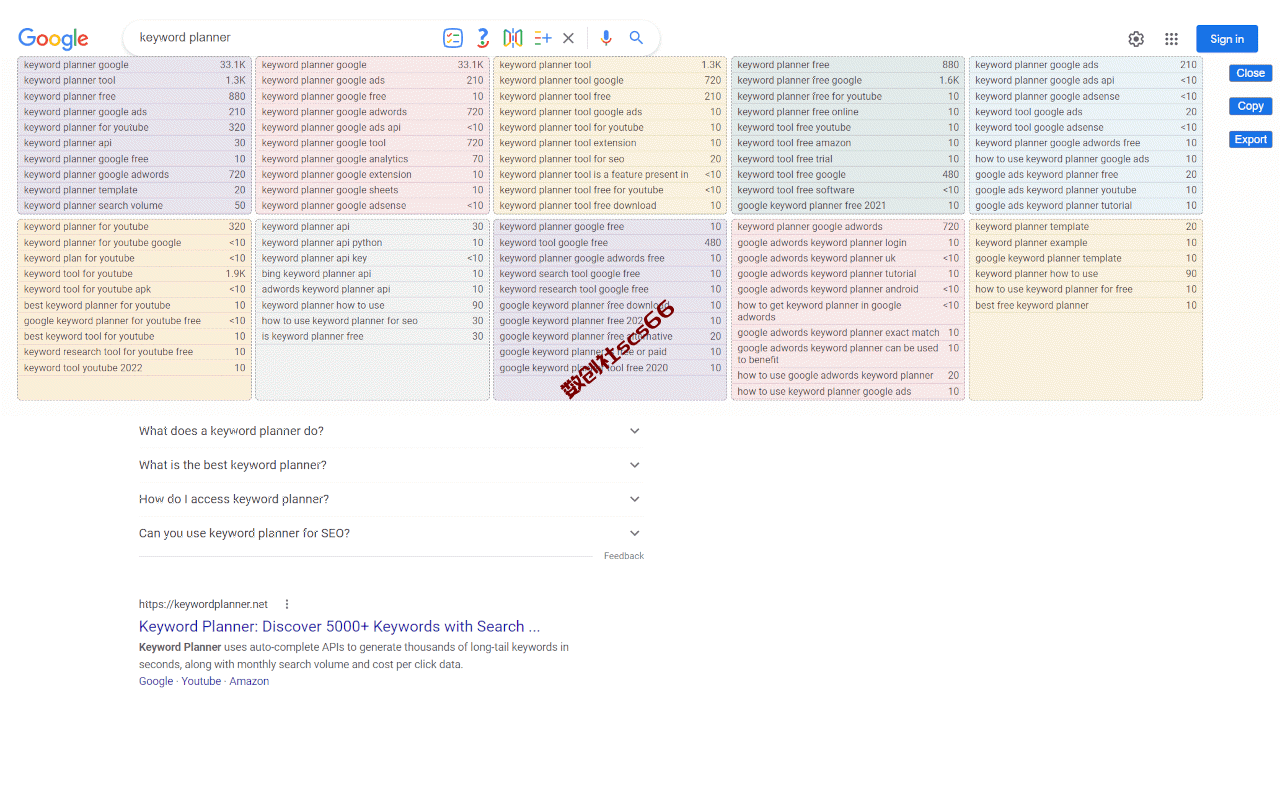Open the Google apps grid
This screenshot has height=800, width=1280.
point(1171,39)
